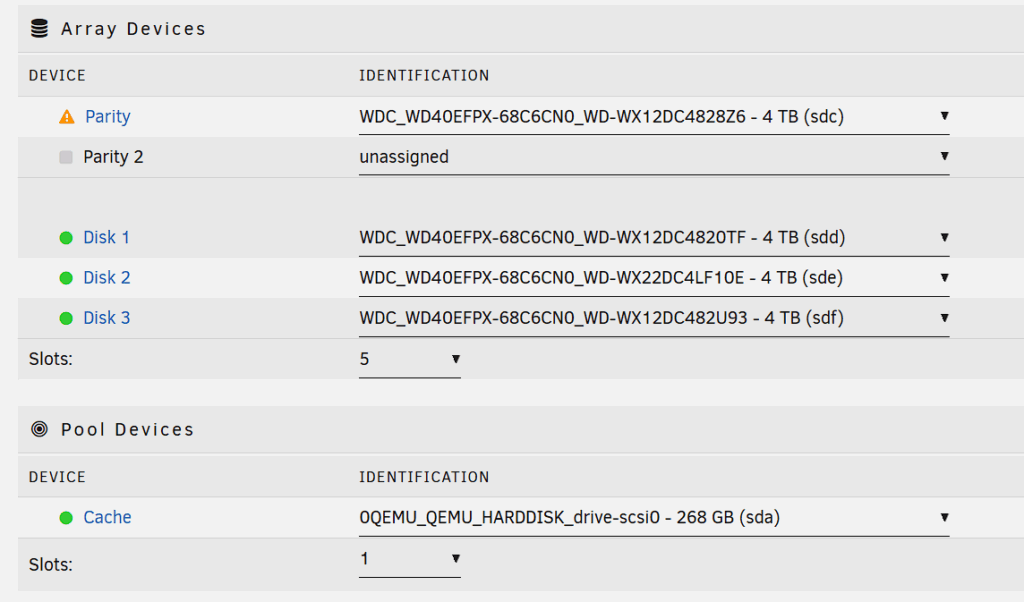Click the grey status square beside Parity 2

[66, 157]
